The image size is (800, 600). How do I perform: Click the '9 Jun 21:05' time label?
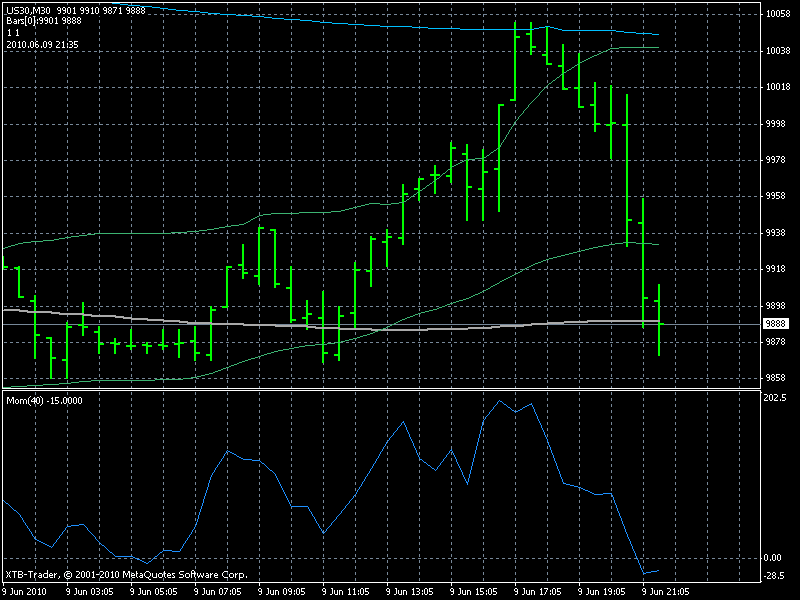pyautogui.click(x=666, y=592)
